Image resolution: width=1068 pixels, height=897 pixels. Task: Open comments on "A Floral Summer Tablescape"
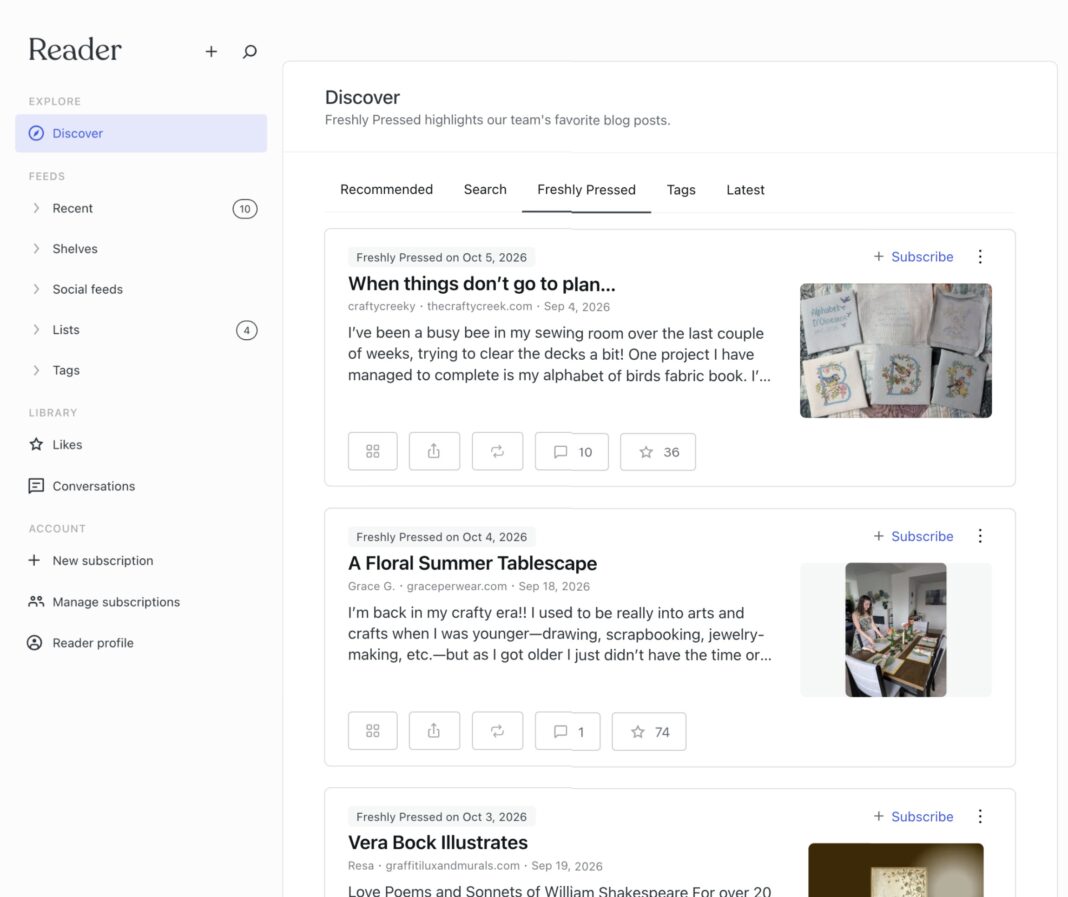coord(567,731)
